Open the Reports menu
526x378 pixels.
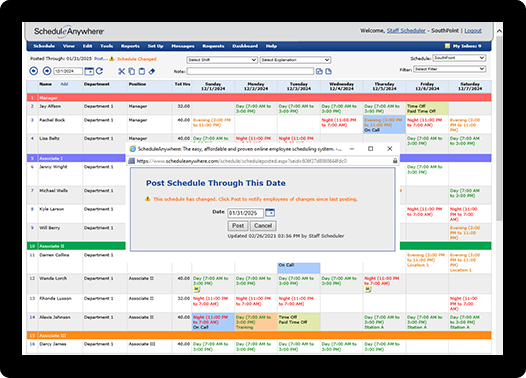click(130, 46)
